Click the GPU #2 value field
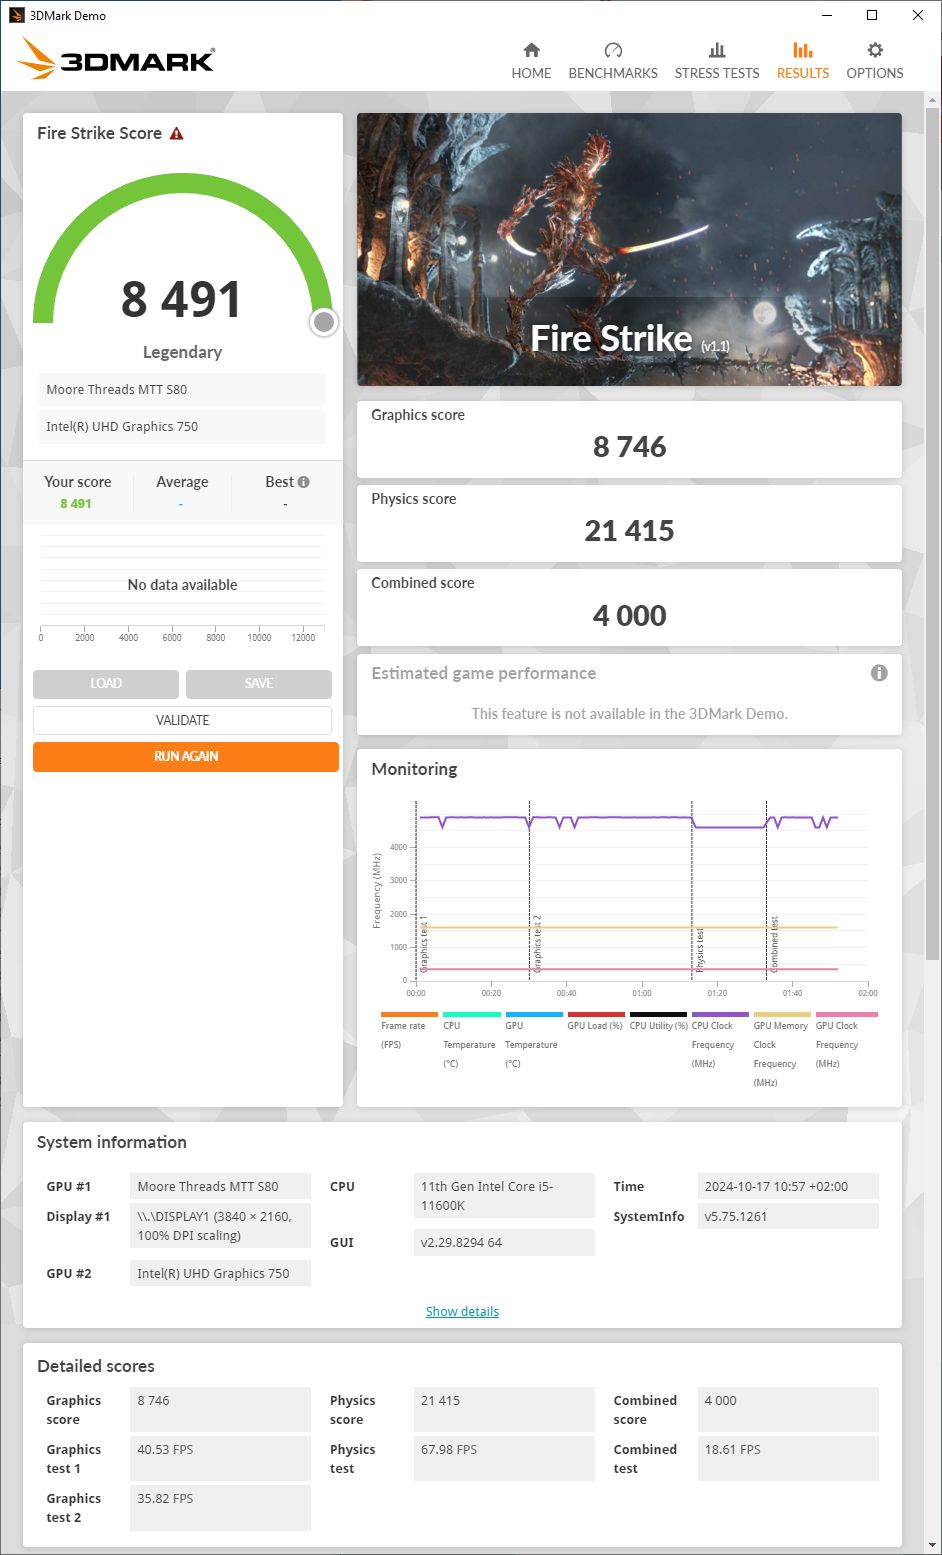 click(x=220, y=1274)
